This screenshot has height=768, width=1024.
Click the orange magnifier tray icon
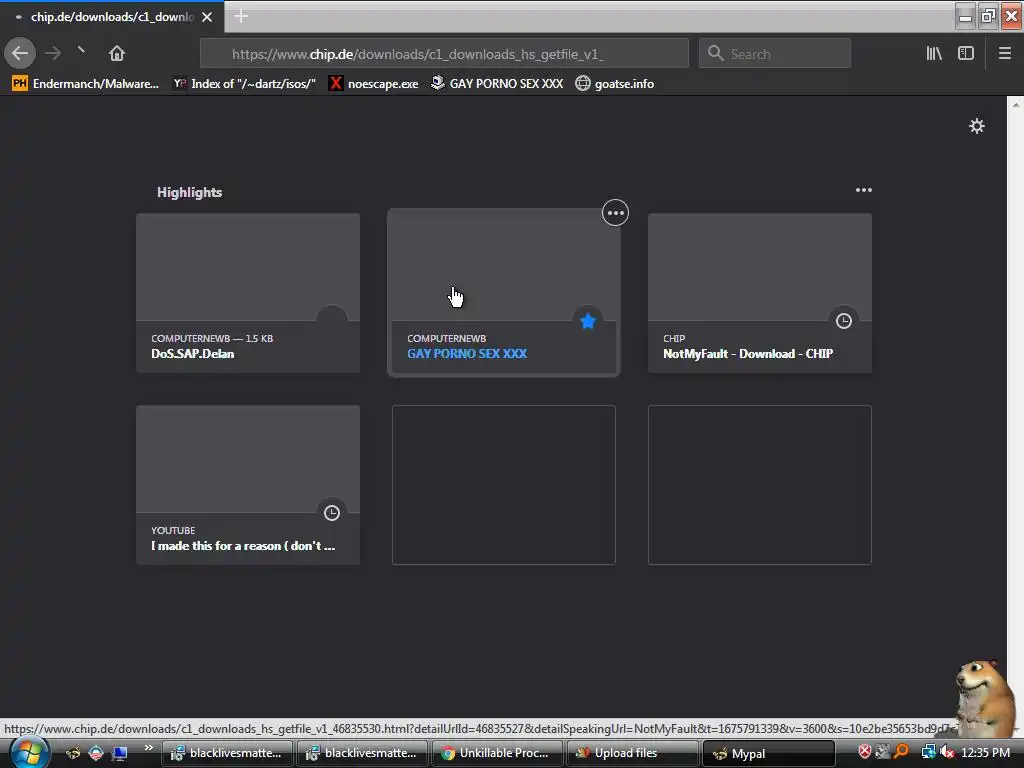click(x=901, y=752)
